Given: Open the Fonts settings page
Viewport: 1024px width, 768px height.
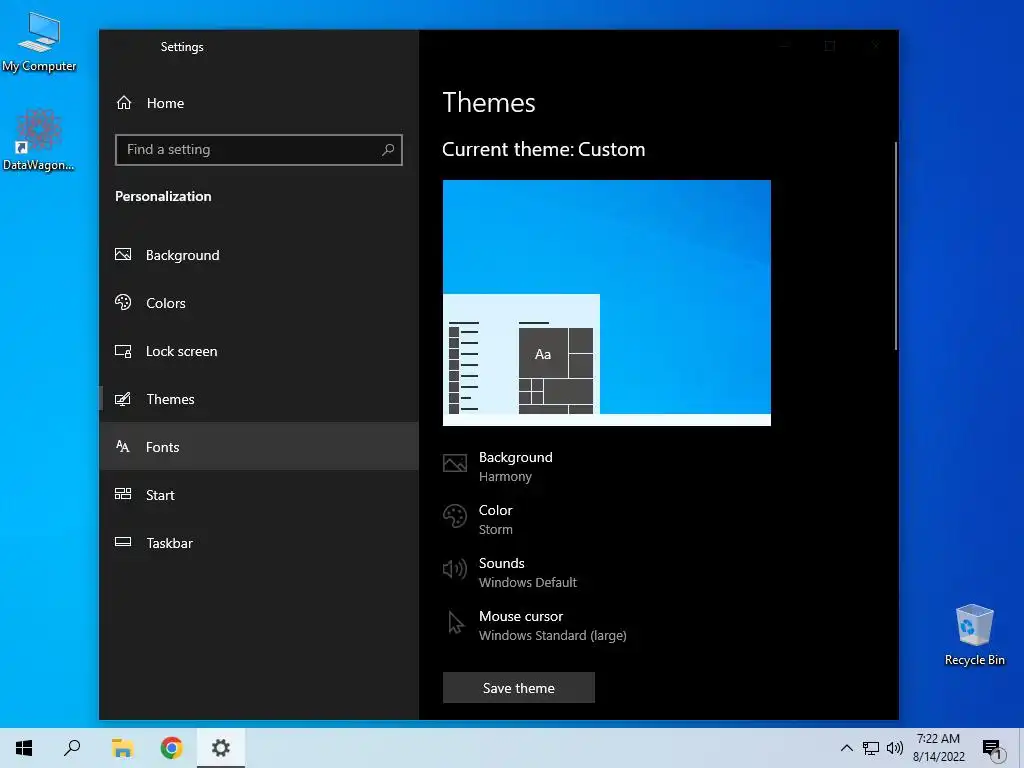Looking at the screenshot, I should pos(259,447).
